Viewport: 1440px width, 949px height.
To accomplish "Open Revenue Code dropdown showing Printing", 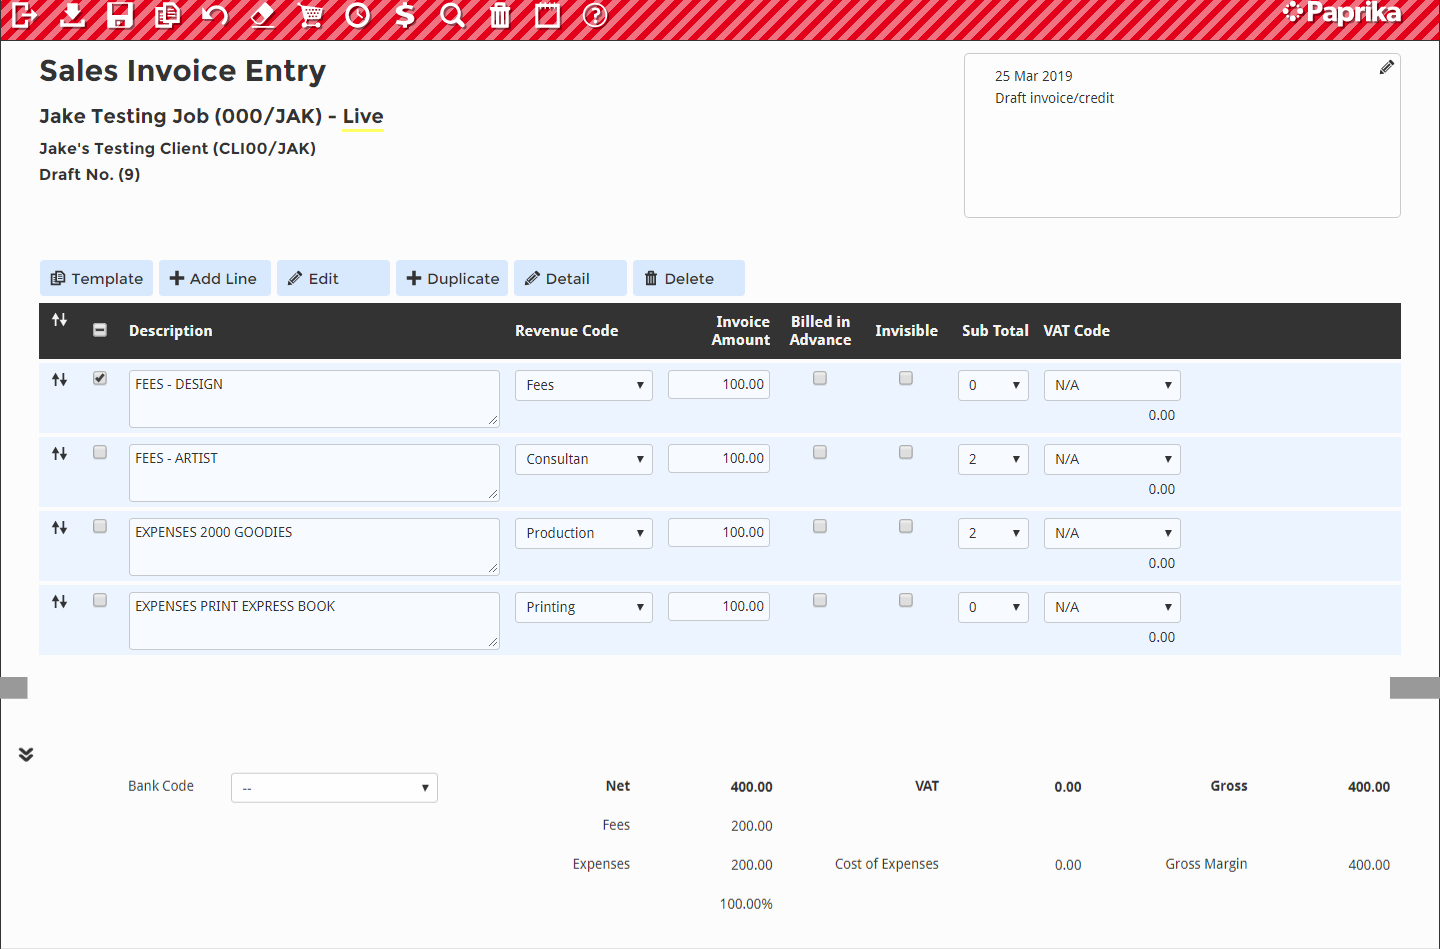I will (x=584, y=607).
